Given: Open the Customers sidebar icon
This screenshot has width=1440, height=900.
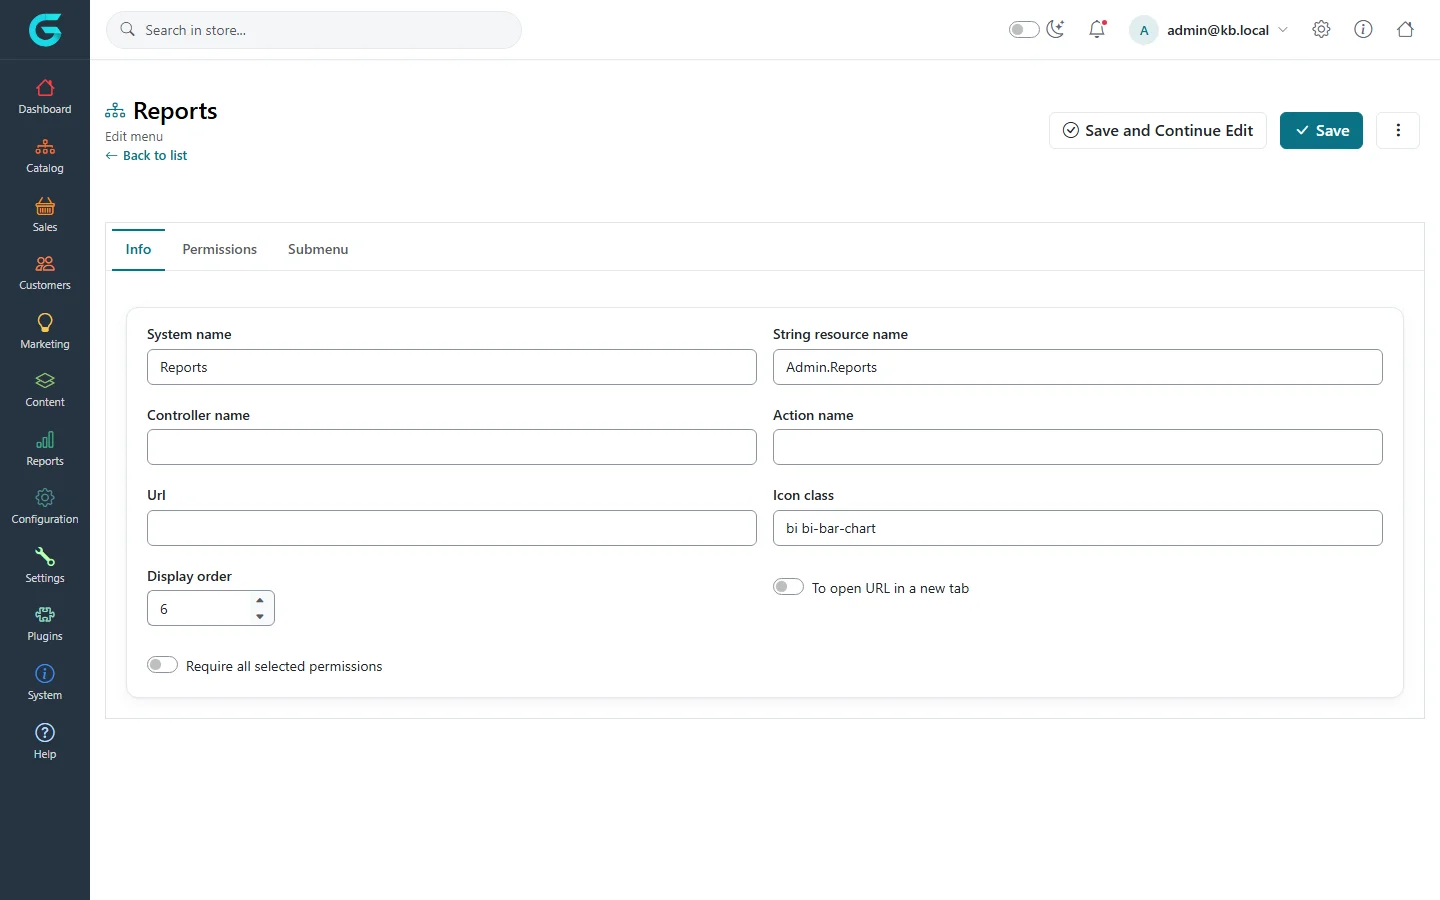Looking at the screenshot, I should tap(45, 264).
